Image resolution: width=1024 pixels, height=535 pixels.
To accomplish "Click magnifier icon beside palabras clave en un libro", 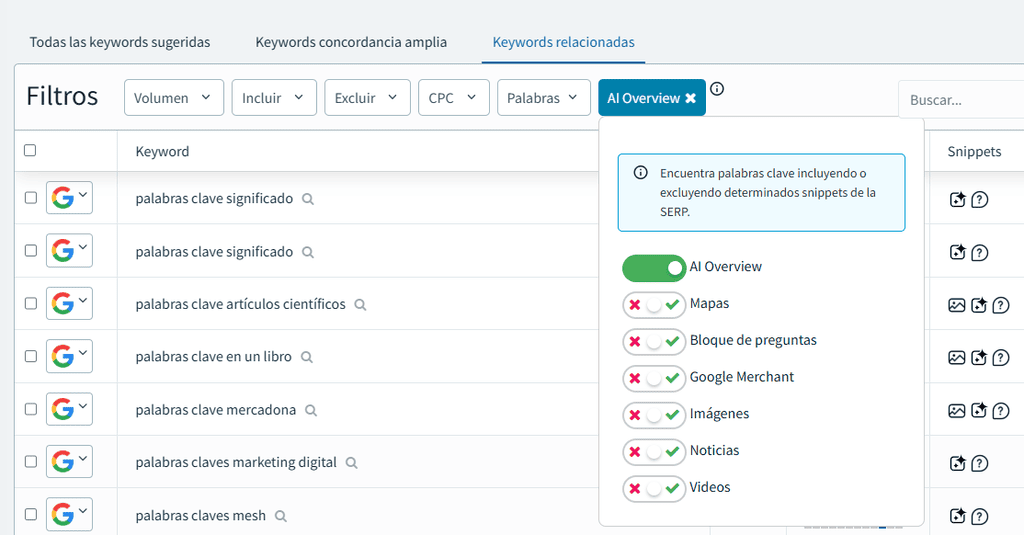I will (307, 357).
